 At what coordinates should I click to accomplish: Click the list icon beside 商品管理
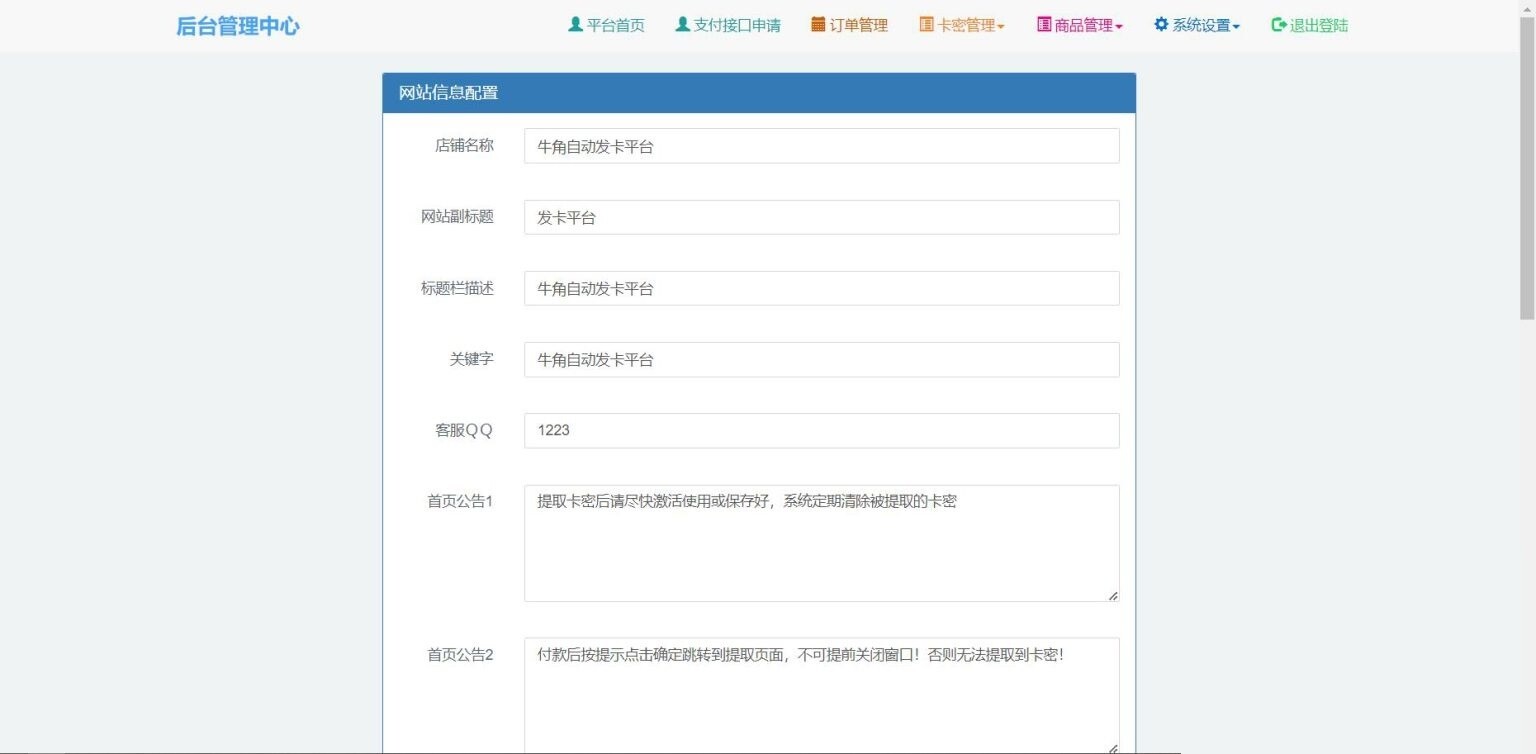click(x=1044, y=24)
